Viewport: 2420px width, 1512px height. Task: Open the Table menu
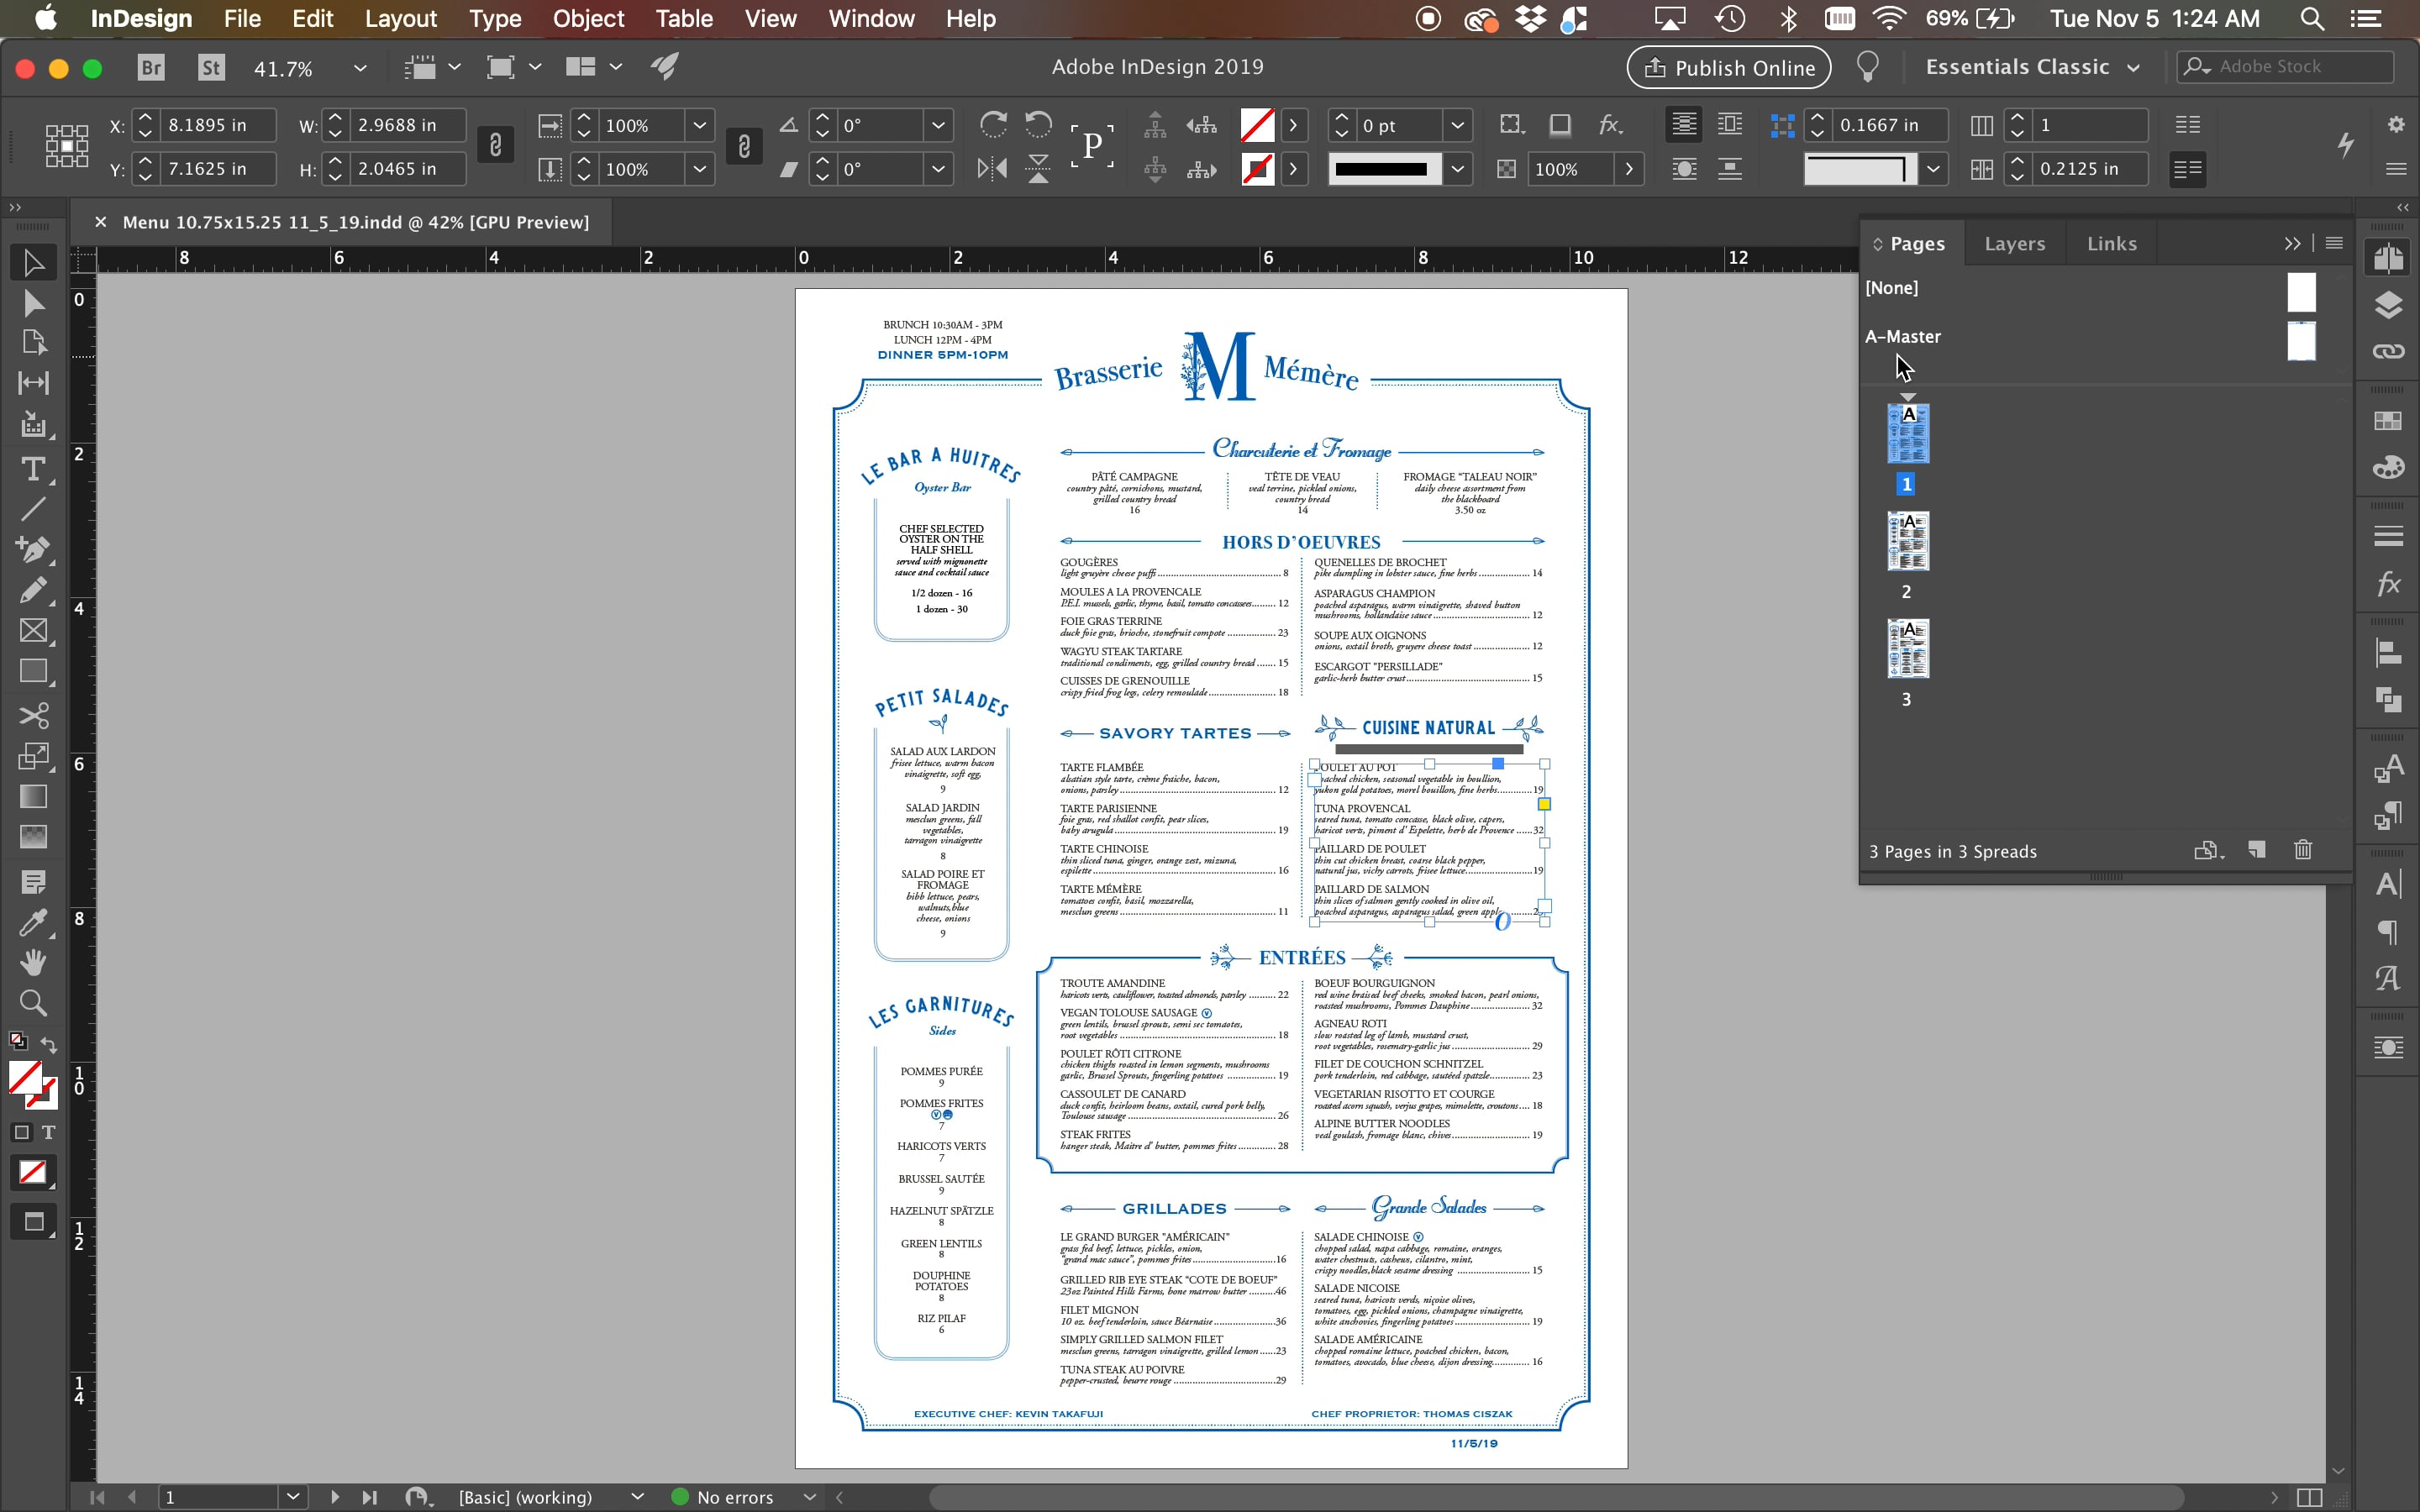click(x=683, y=18)
